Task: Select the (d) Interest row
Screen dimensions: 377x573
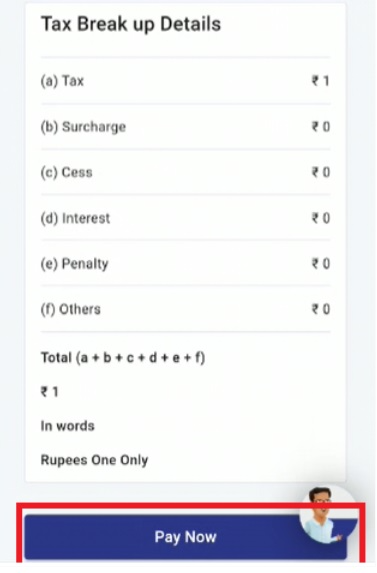Action: pyautogui.click(x=185, y=218)
